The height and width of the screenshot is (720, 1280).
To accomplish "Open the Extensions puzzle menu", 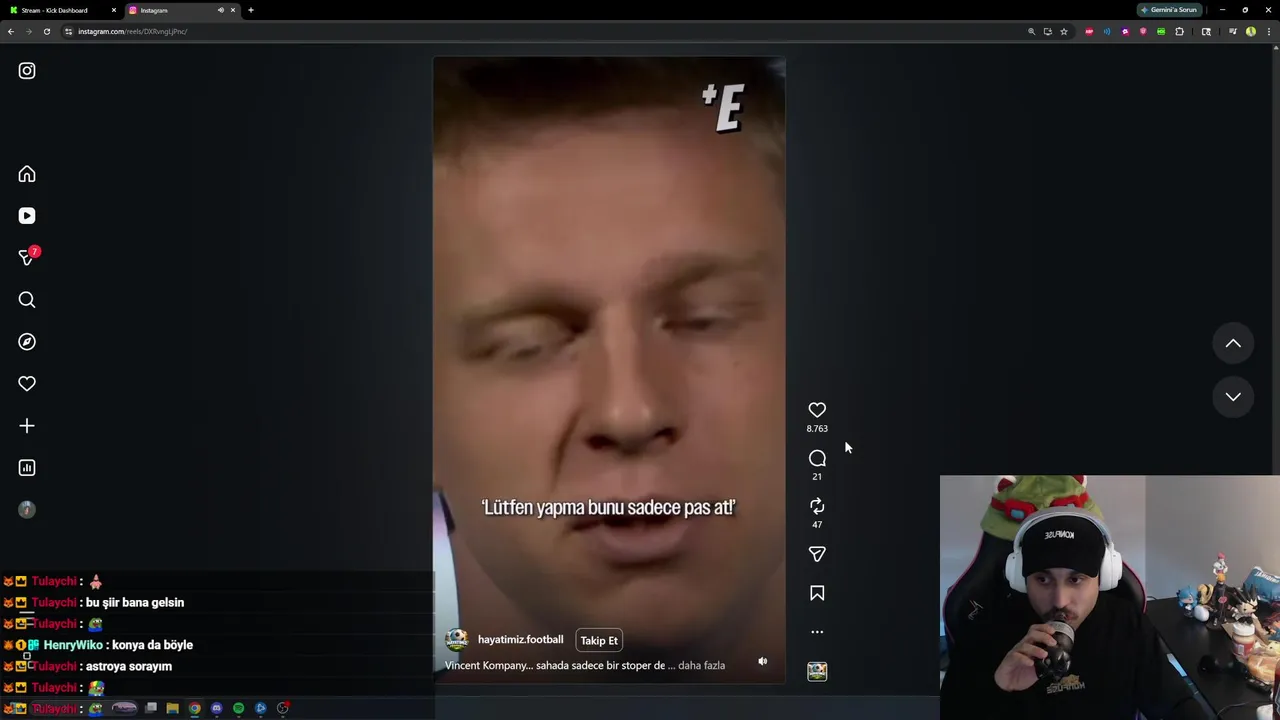I will (1179, 31).
